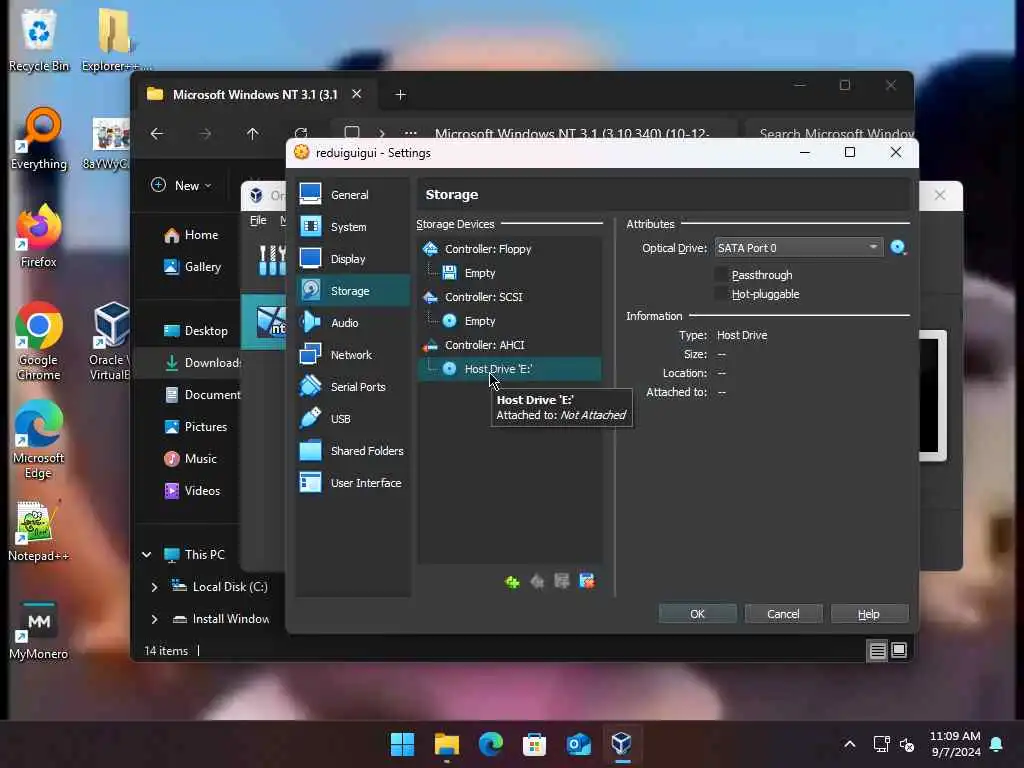1024x768 pixels.
Task: Enable the Hot-pluggable checkbox
Action: point(721,294)
